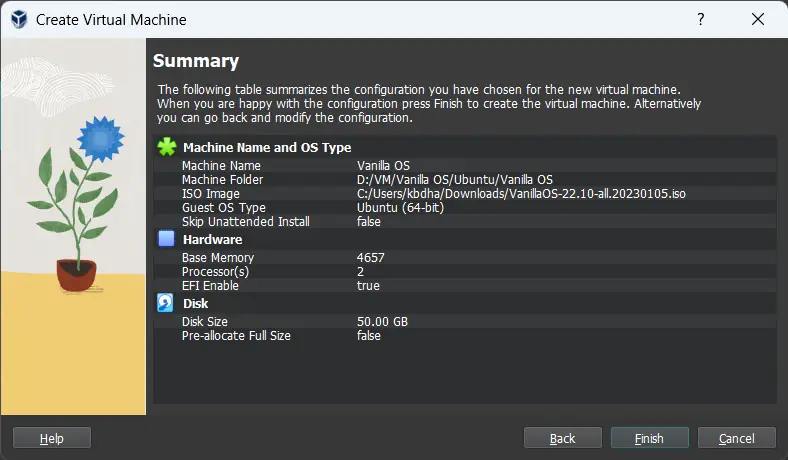Click the Vanilla OS machine name value
This screenshot has height=460, width=788.
383,165
